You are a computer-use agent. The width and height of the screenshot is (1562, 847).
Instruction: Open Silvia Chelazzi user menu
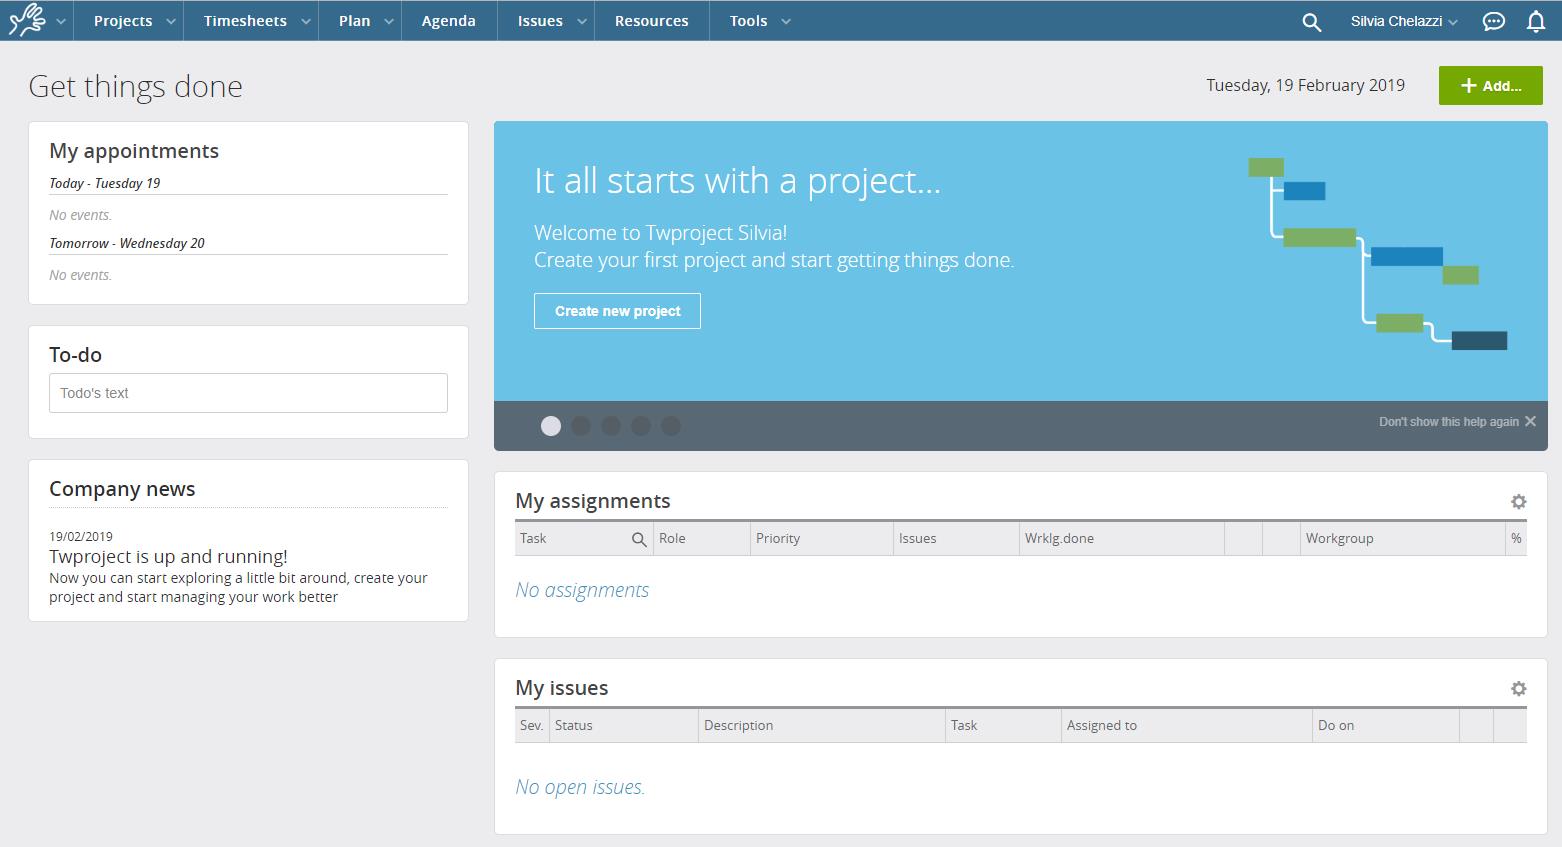point(1404,21)
